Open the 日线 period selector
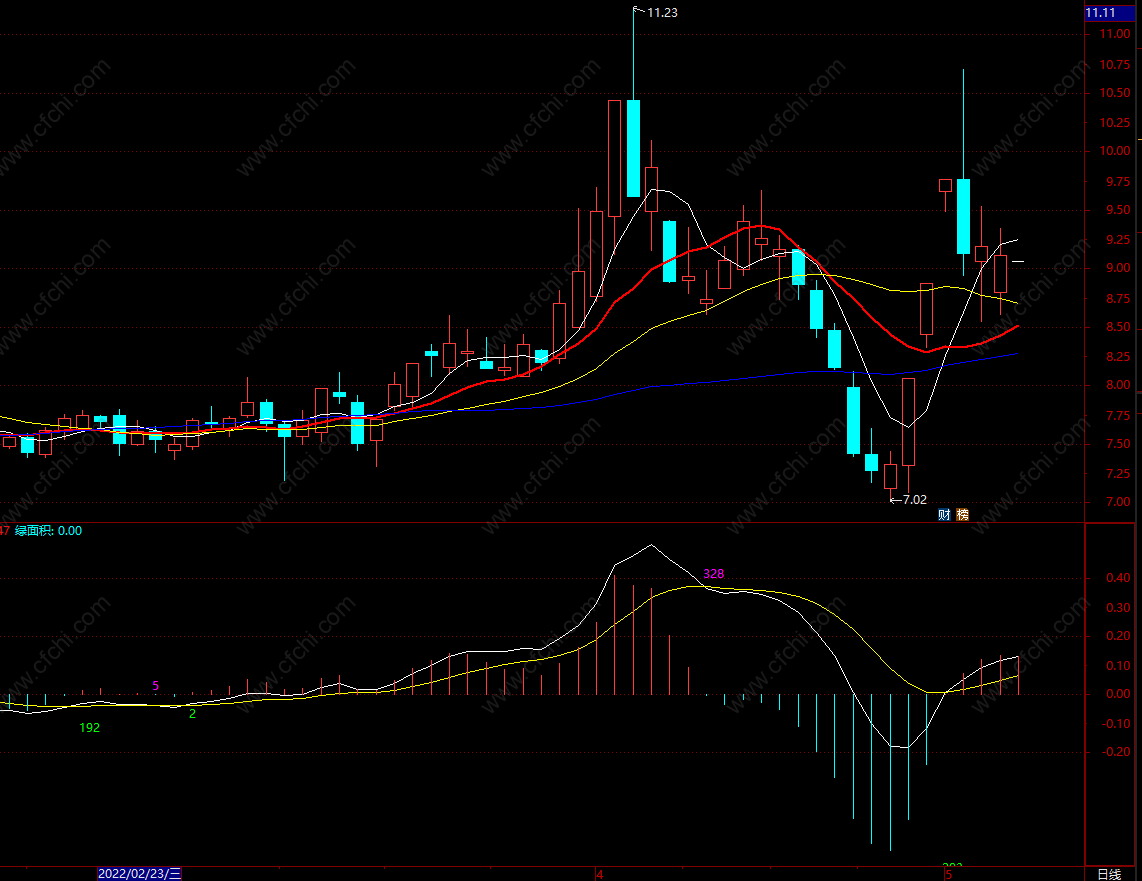The height and width of the screenshot is (881, 1142). [1109, 874]
